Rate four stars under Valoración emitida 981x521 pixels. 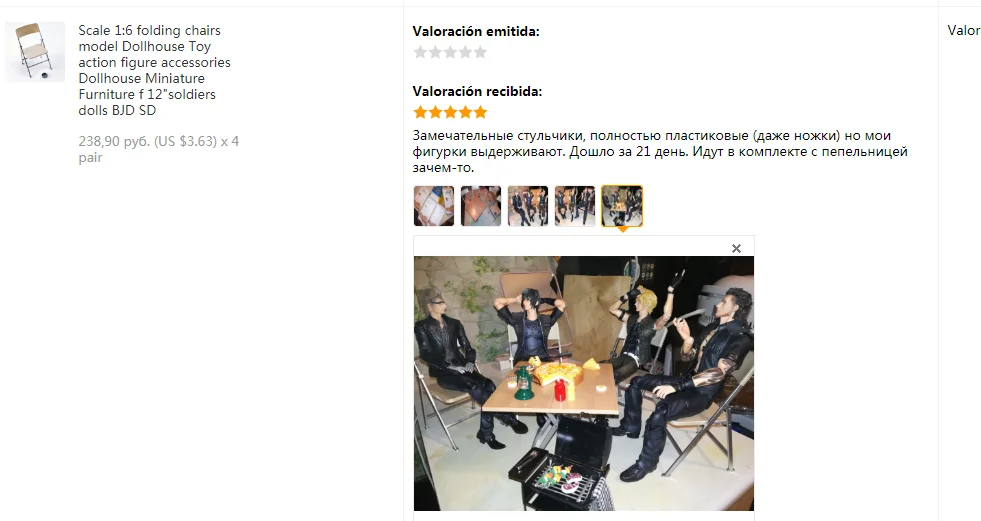pyautogui.click(x=465, y=53)
